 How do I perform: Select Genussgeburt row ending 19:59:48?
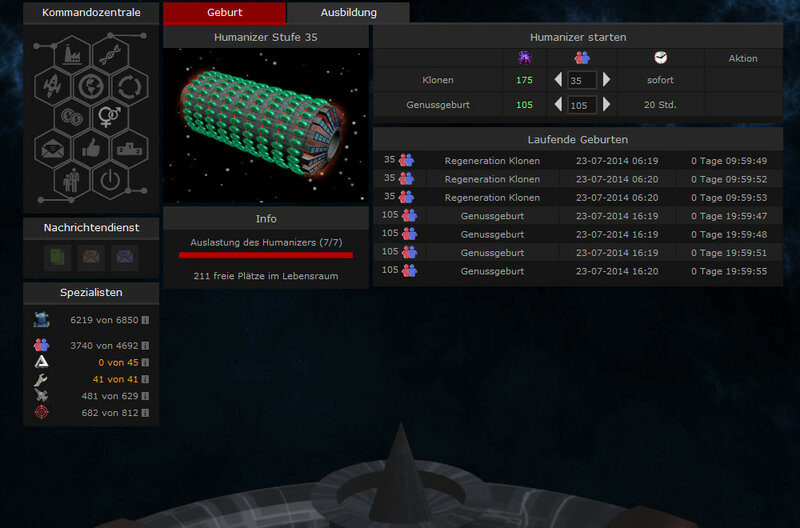[578, 234]
